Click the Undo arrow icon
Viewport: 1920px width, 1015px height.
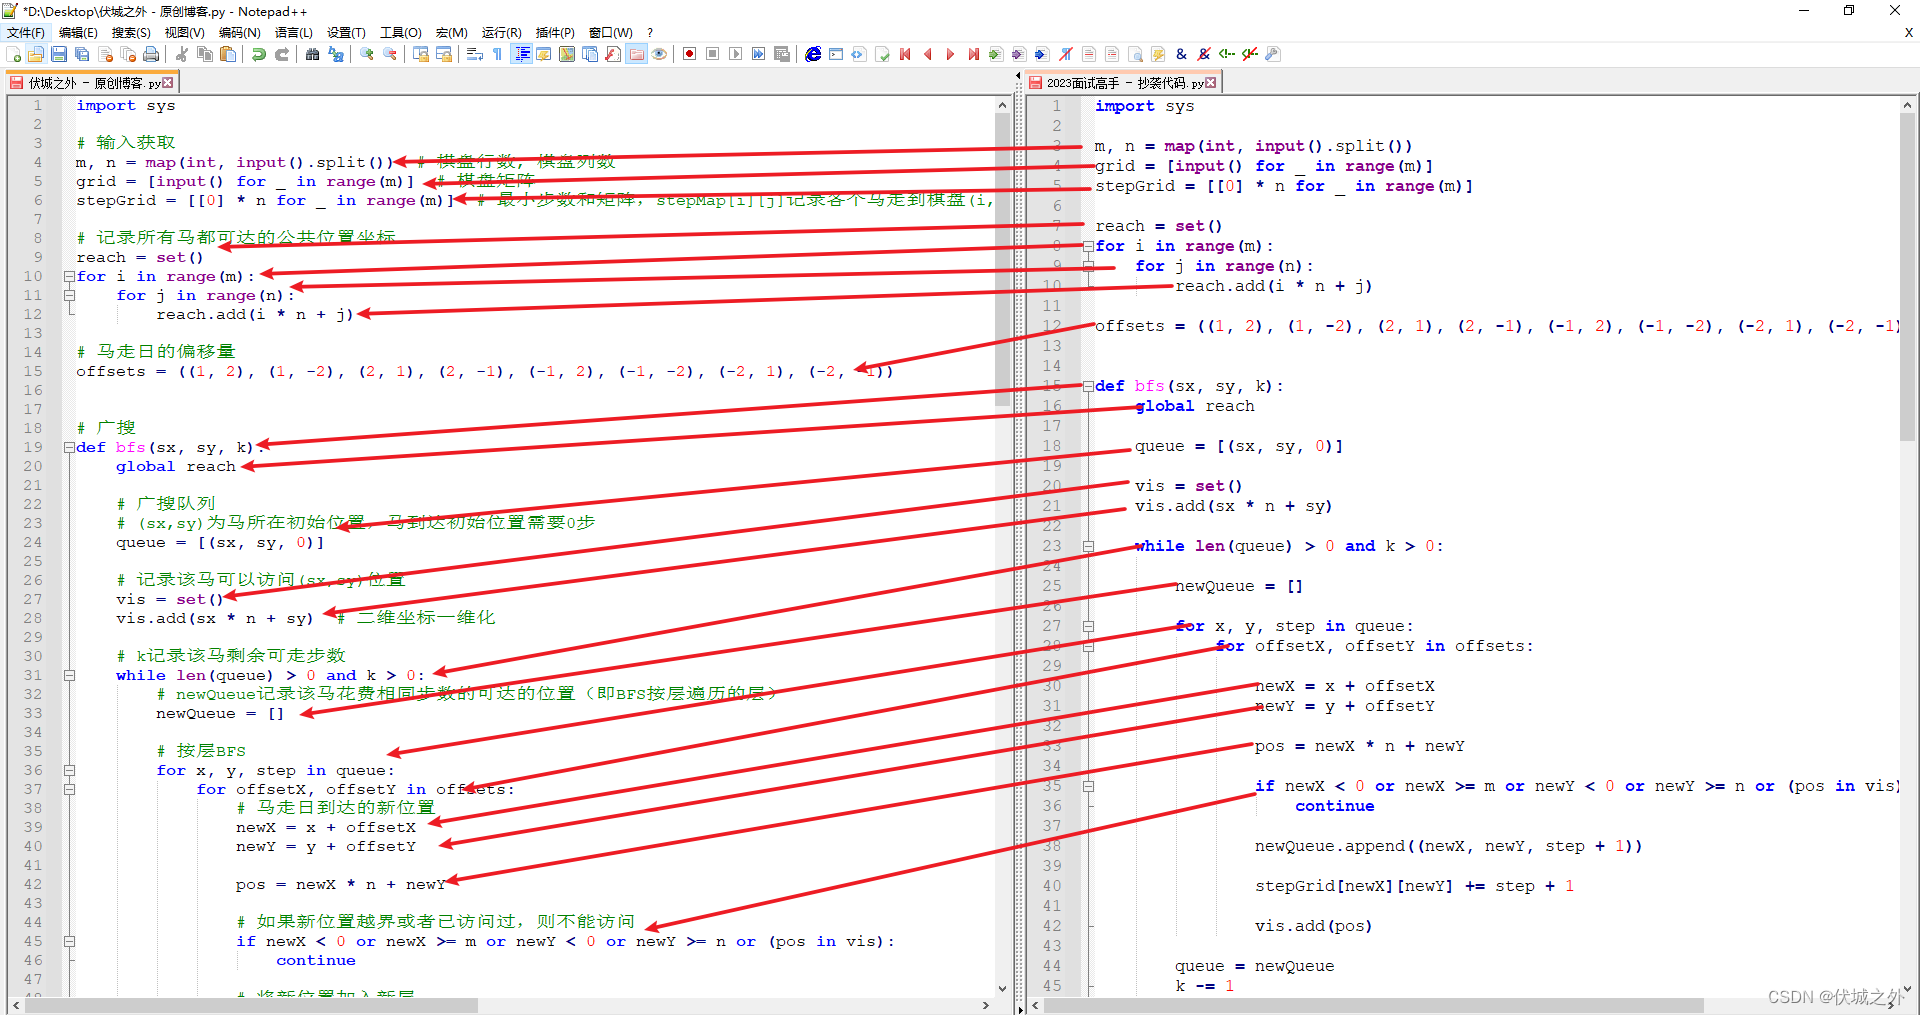click(x=259, y=54)
